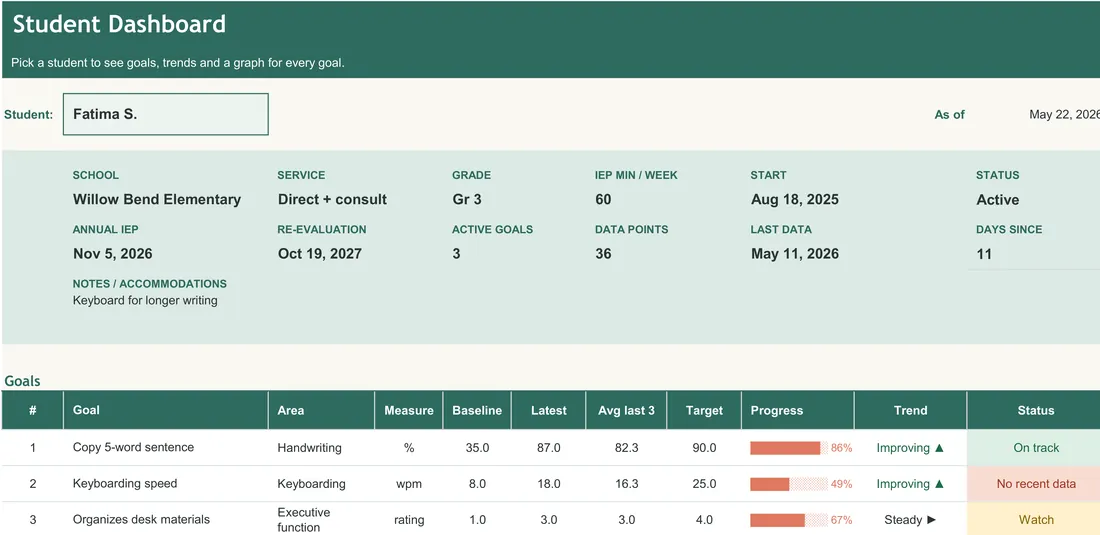Click the target value 25.0

(704, 484)
